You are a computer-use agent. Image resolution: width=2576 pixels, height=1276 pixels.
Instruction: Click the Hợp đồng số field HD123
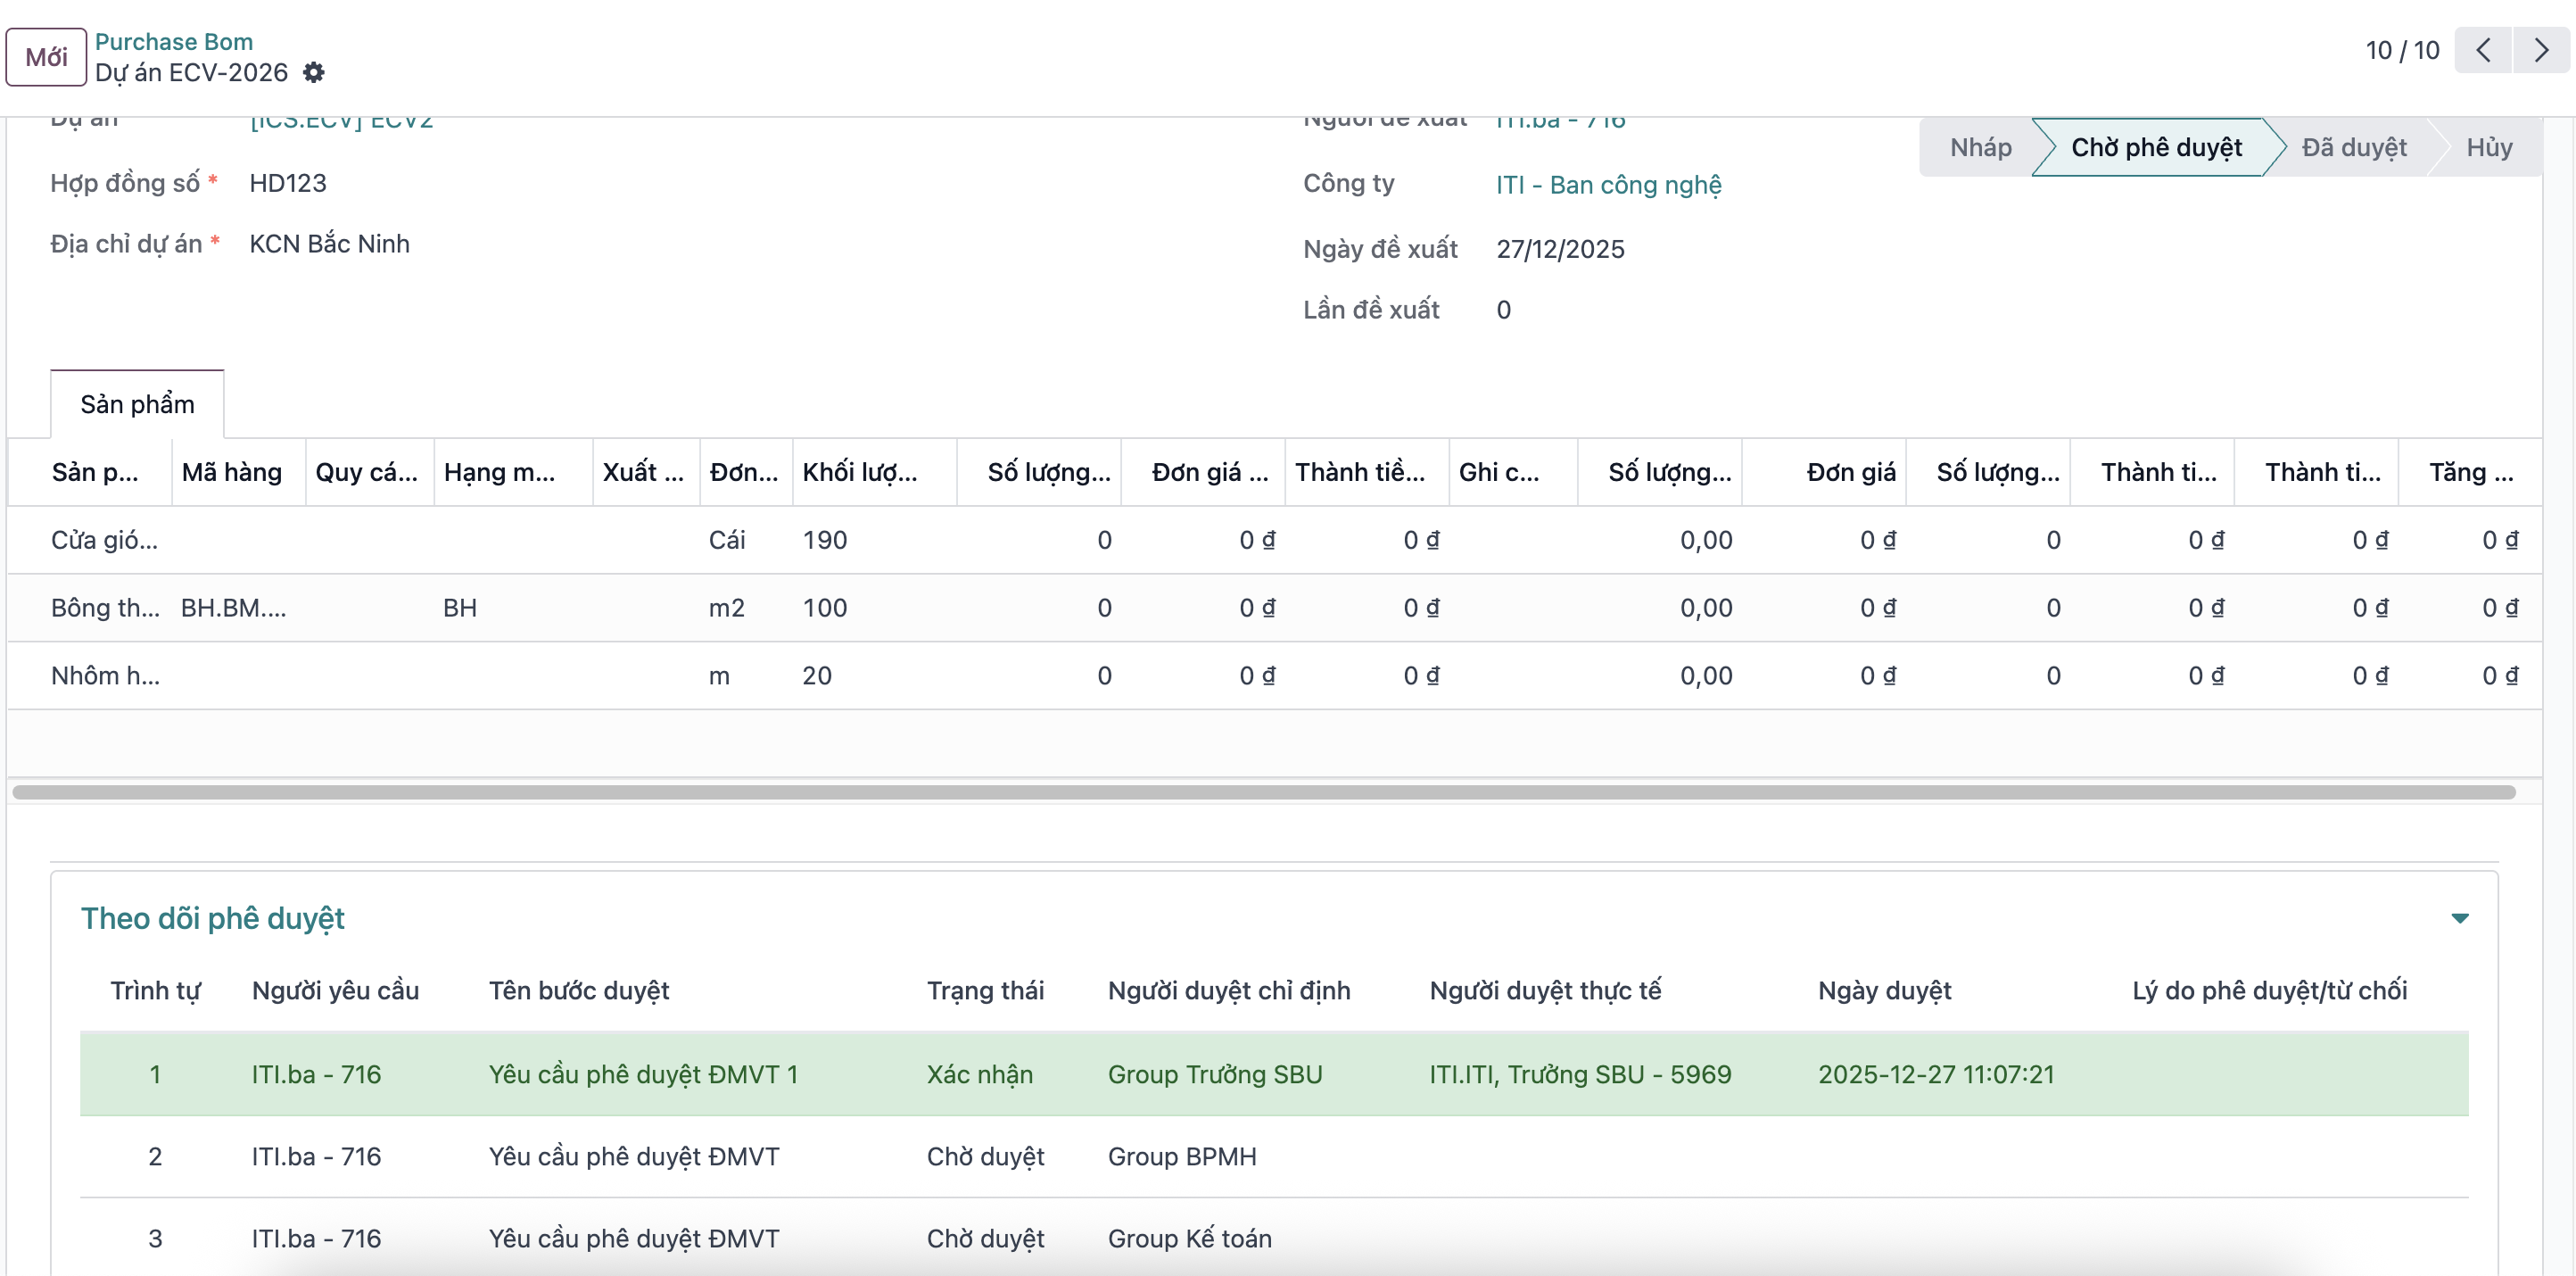point(288,183)
